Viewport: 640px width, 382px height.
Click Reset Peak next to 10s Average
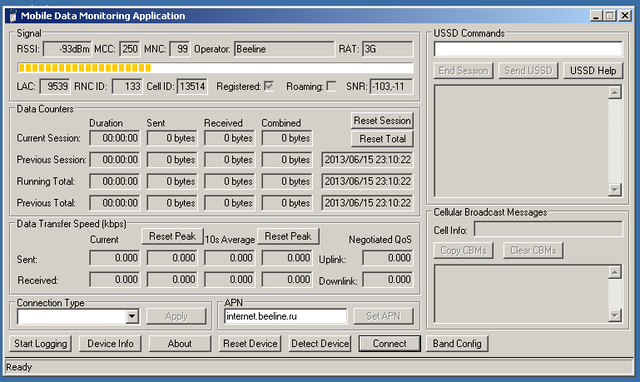point(288,236)
